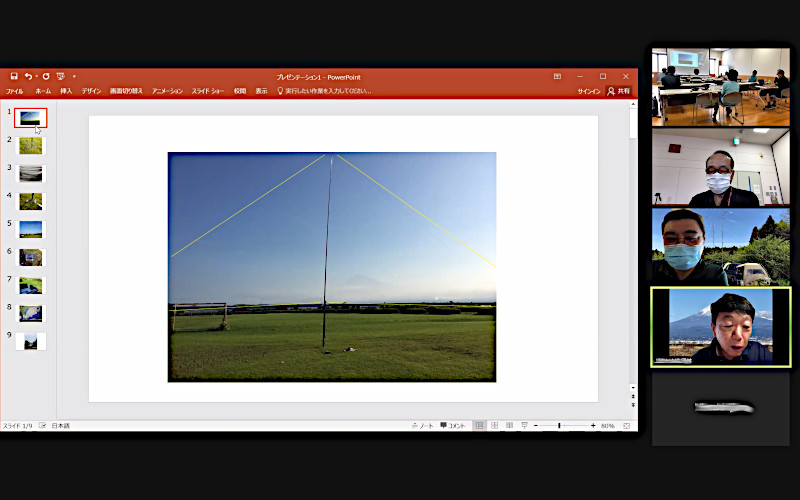800x500 pixels.
Task: Select slide 8 thumbnail
Action: click(x=32, y=313)
